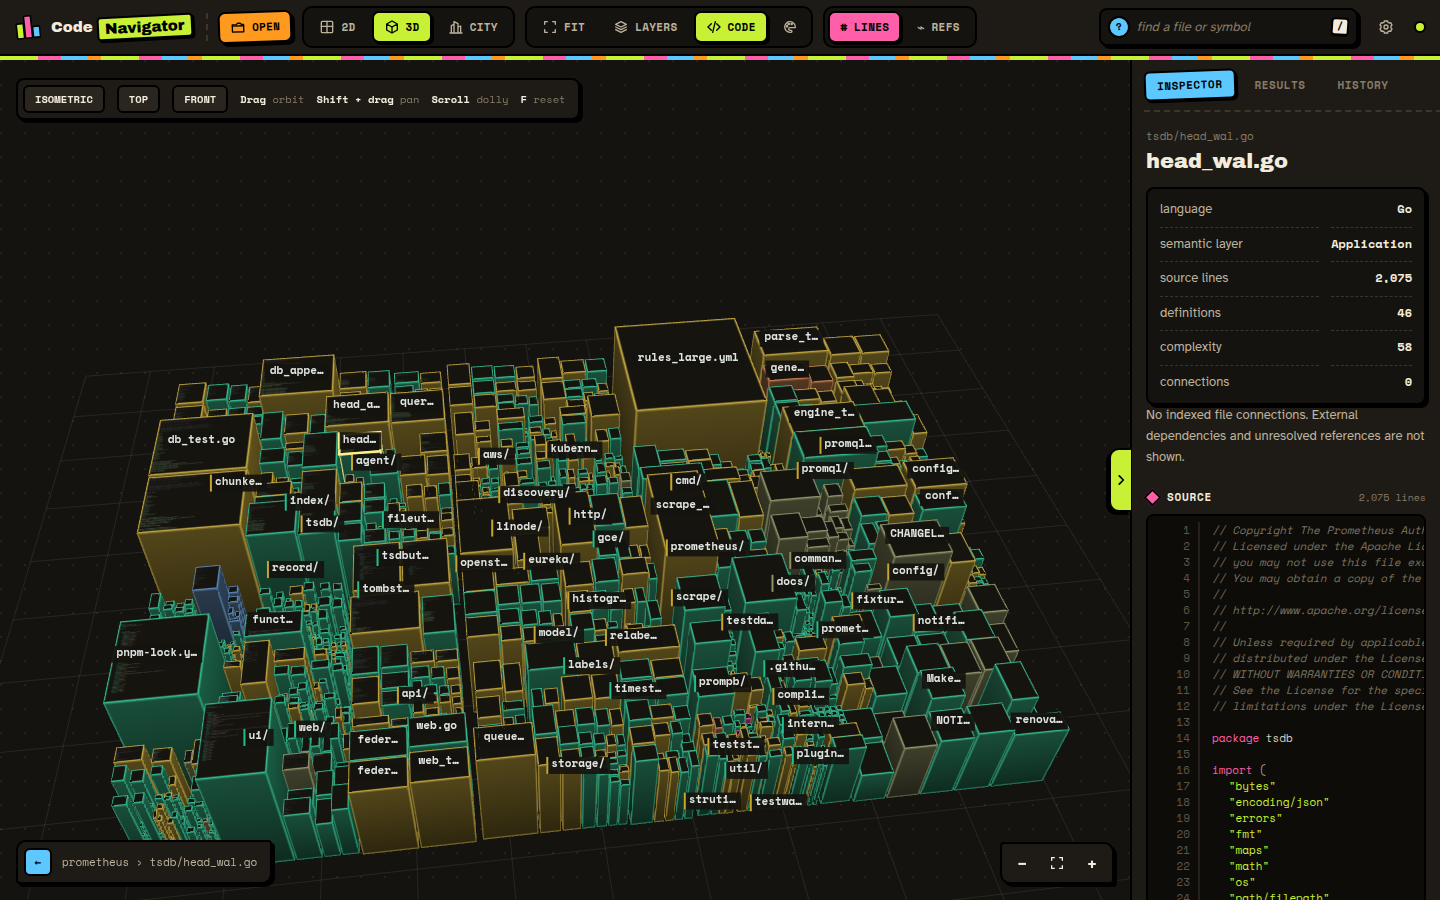Click the green status indicator dot
Screen dimensions: 1440x900
(x=1419, y=27)
